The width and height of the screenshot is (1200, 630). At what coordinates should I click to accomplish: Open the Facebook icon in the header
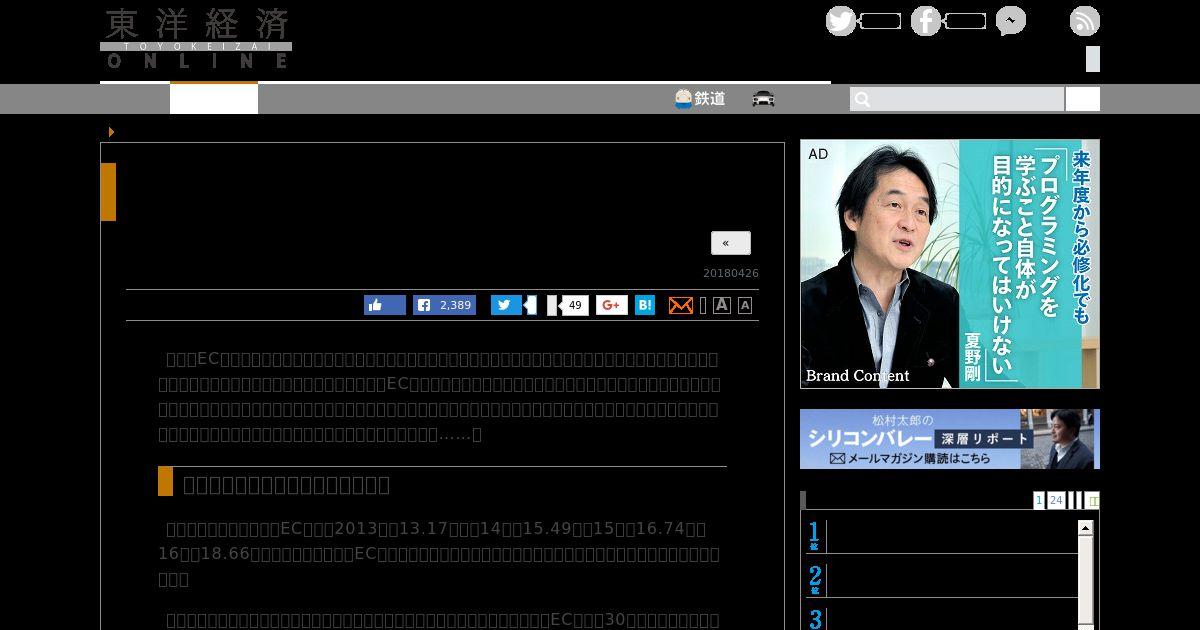pyautogui.click(x=926, y=21)
